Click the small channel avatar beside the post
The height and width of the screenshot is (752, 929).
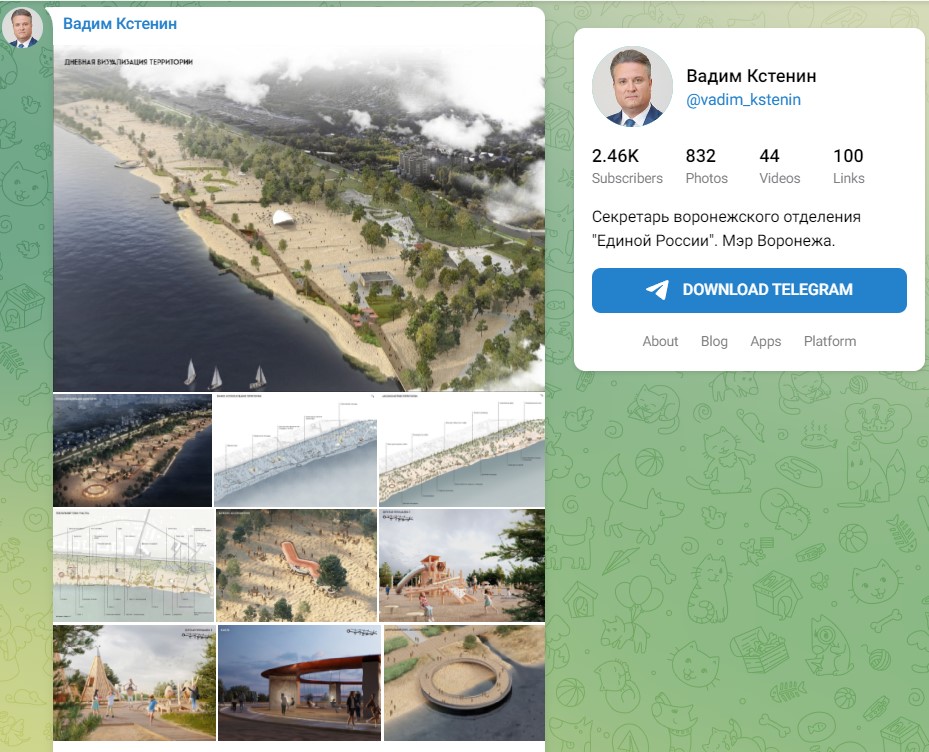coord(22,28)
